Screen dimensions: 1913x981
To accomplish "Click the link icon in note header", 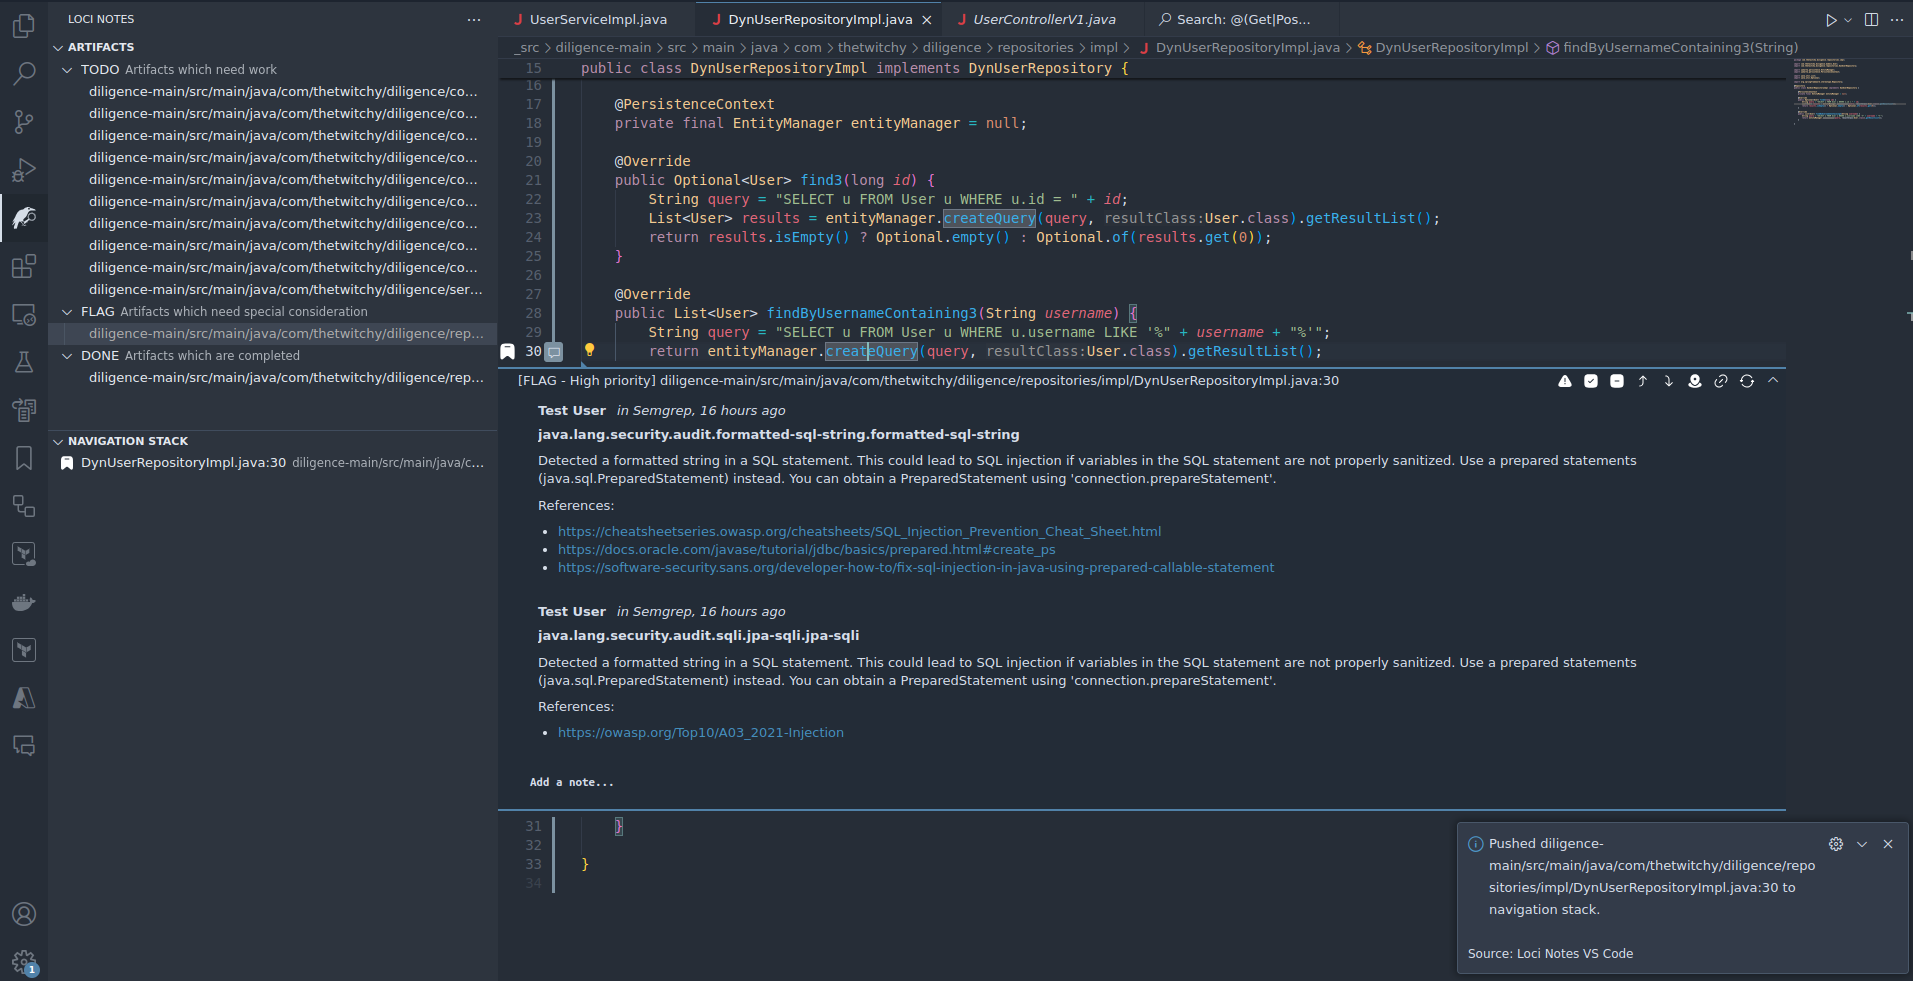I will point(1721,381).
